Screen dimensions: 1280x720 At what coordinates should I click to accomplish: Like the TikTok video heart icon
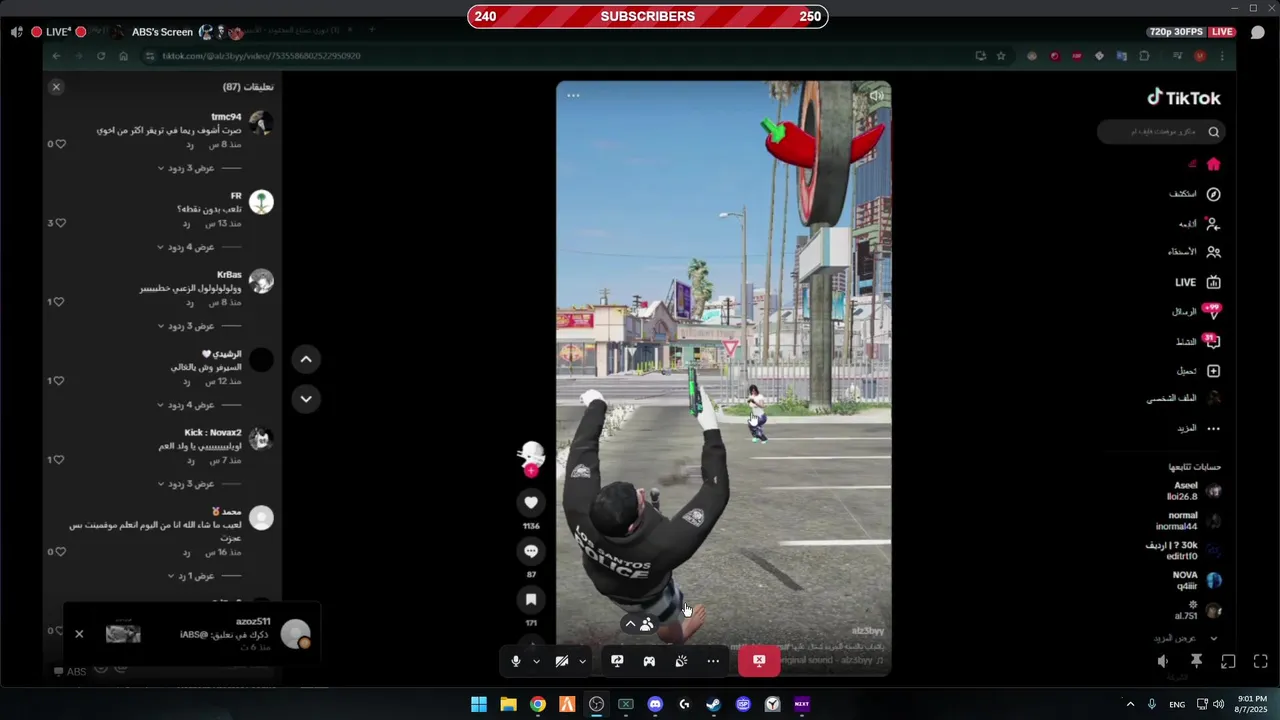point(531,502)
